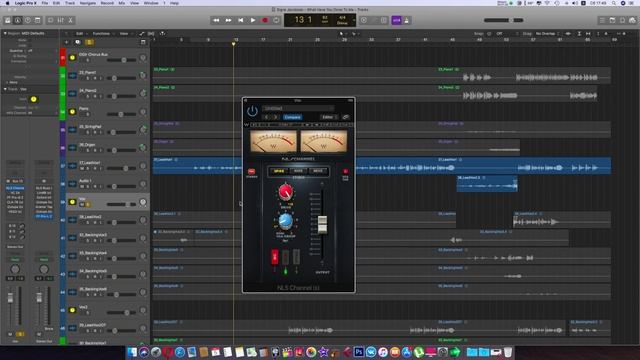Open the Navigate menu
The height and width of the screenshot is (360, 640).
(87, 3)
